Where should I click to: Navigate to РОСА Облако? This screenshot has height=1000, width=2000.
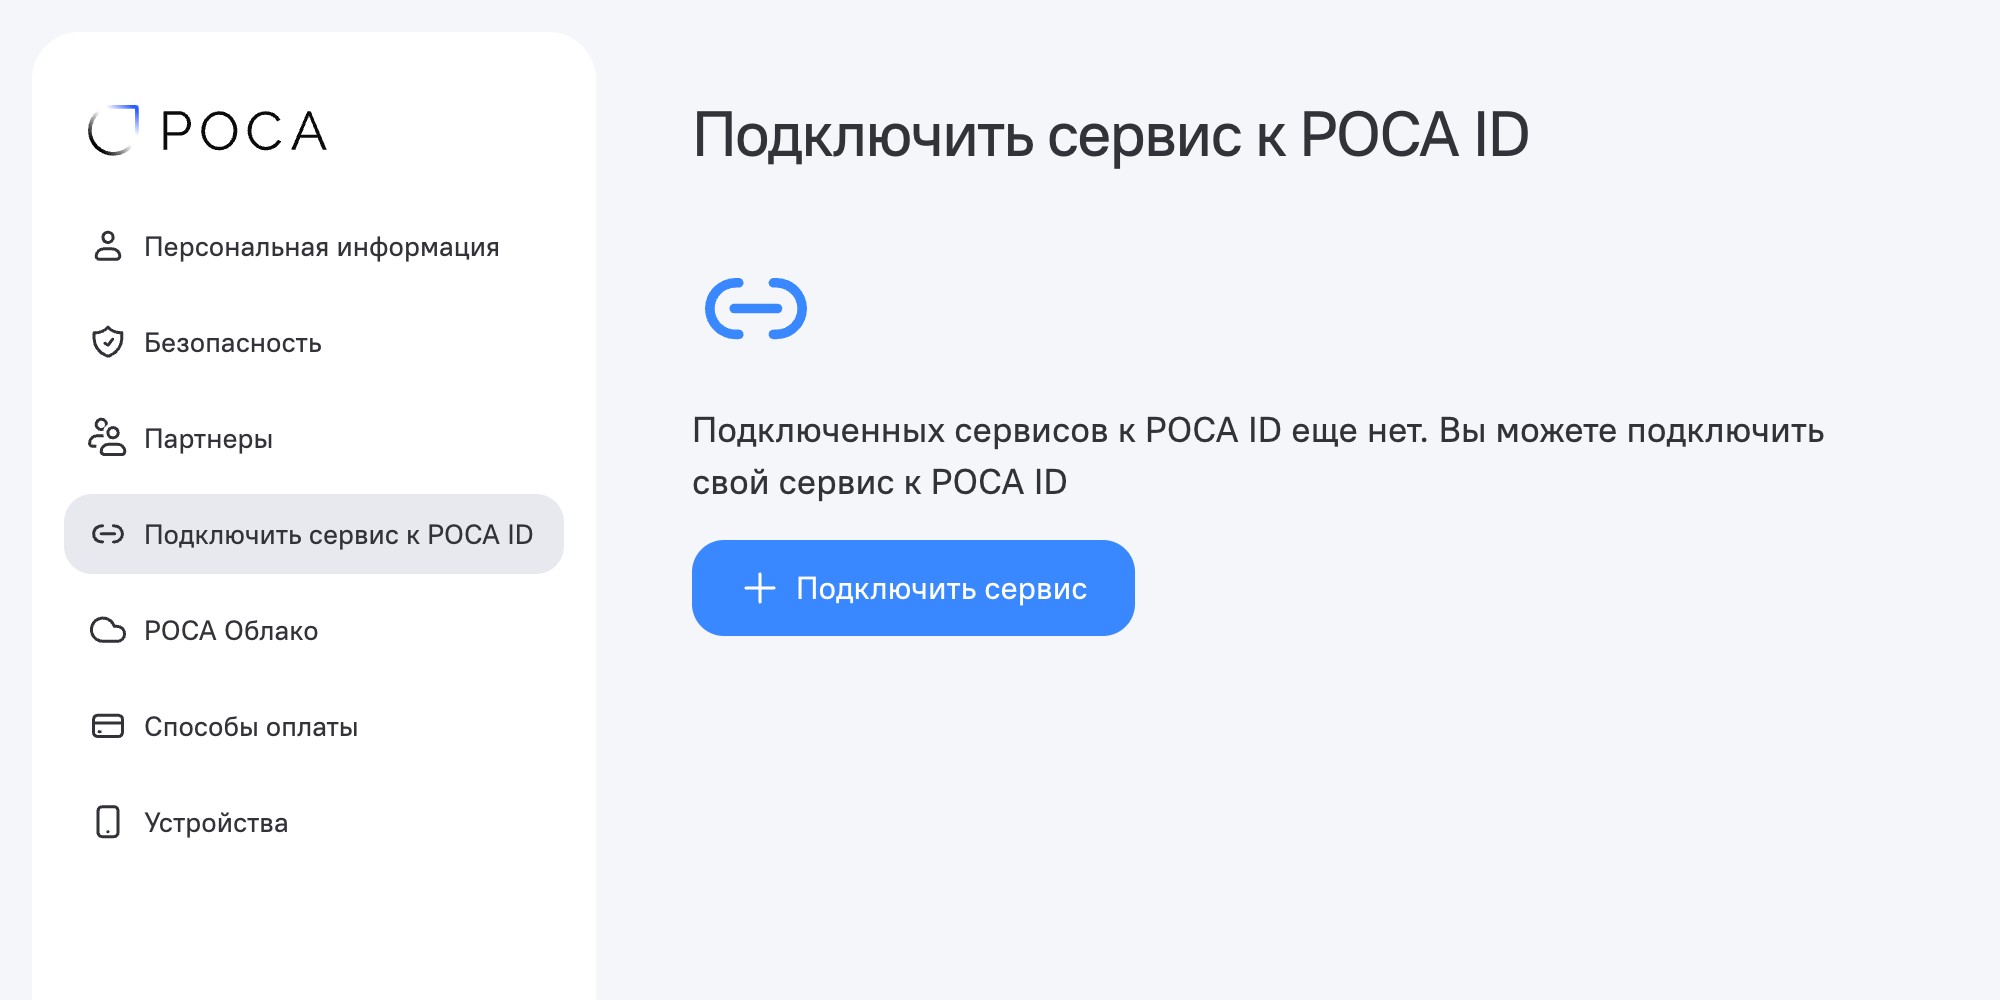pyautogui.click(x=231, y=631)
